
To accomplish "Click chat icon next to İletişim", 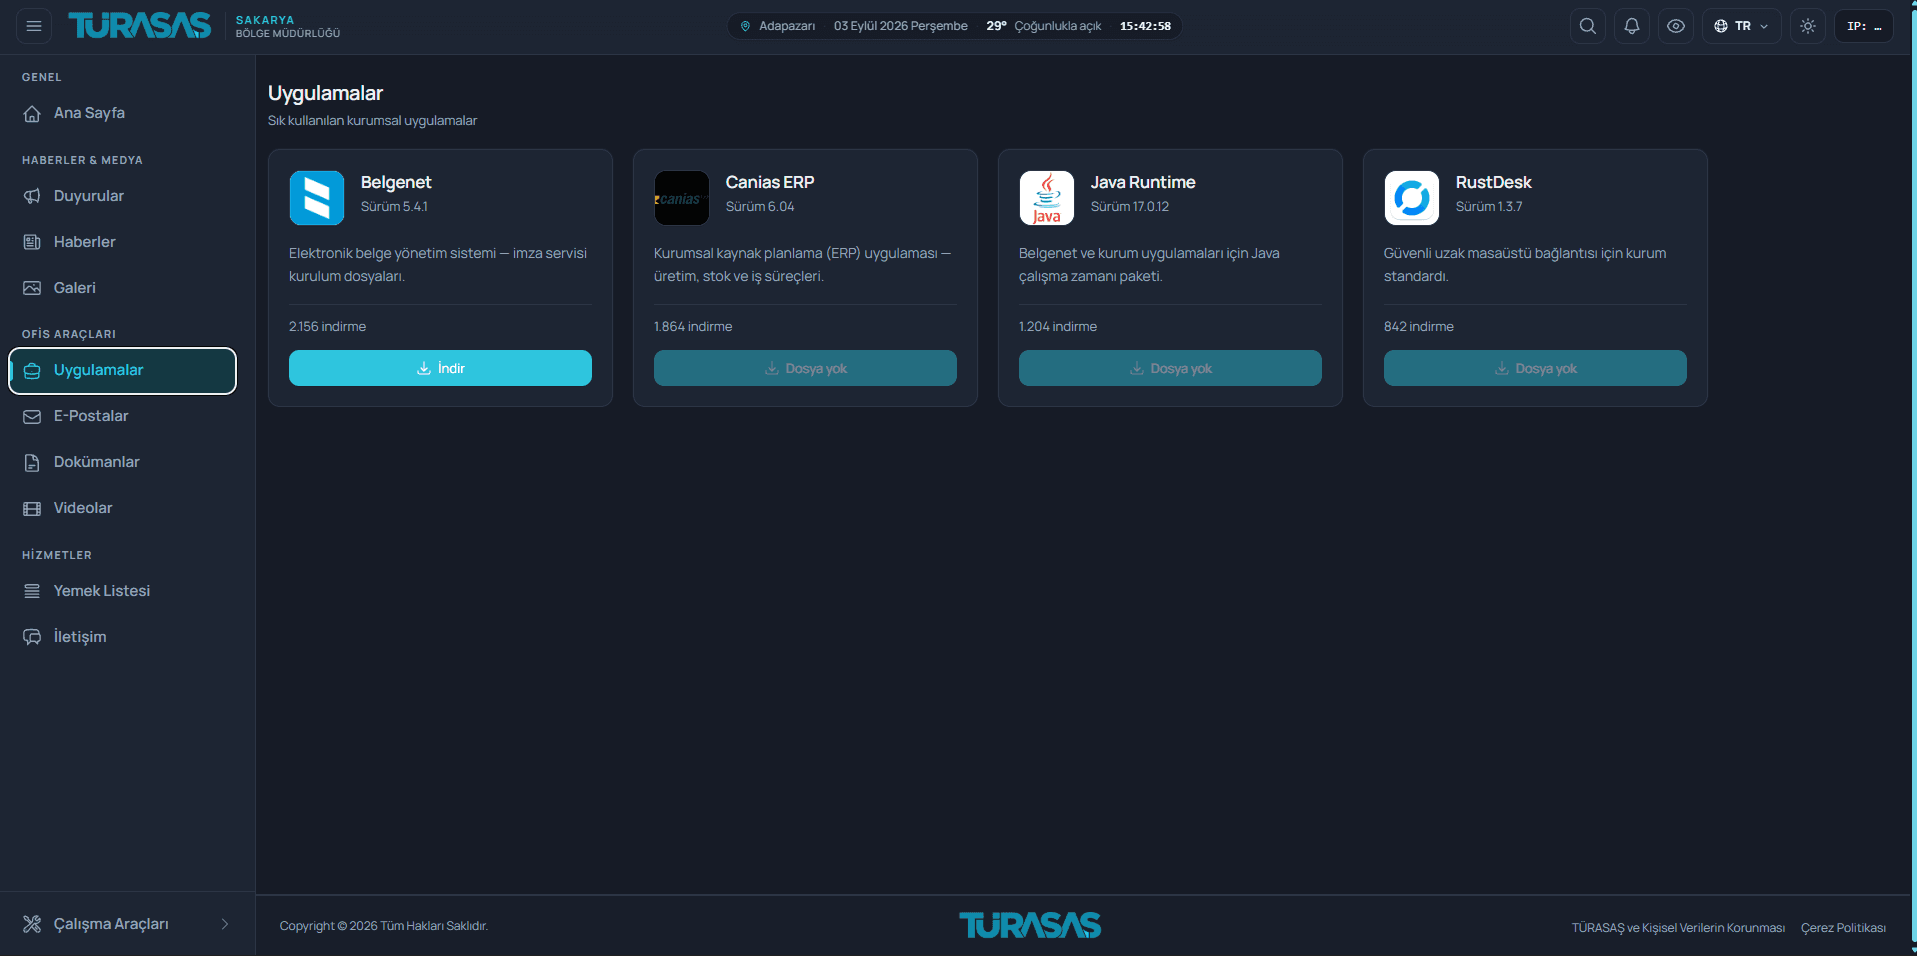I will pyautogui.click(x=32, y=637).
